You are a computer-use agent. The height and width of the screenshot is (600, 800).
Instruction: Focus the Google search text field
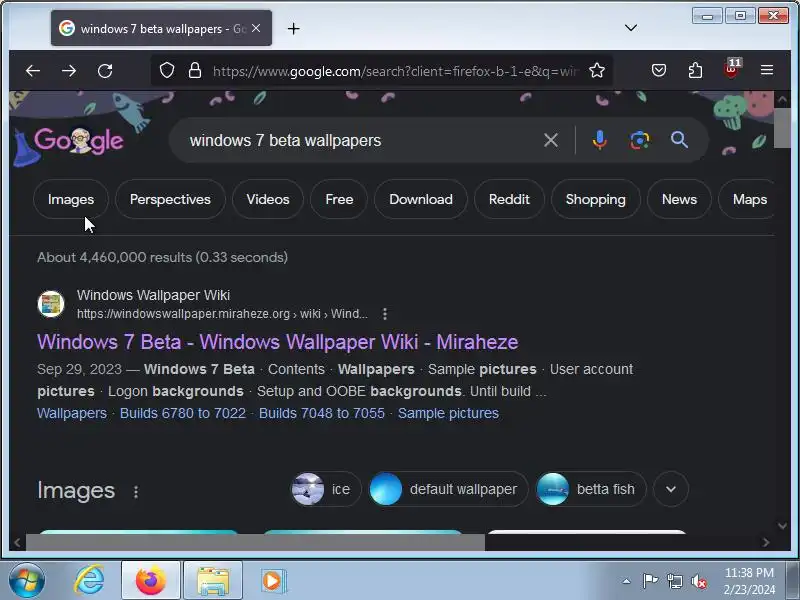(x=357, y=140)
